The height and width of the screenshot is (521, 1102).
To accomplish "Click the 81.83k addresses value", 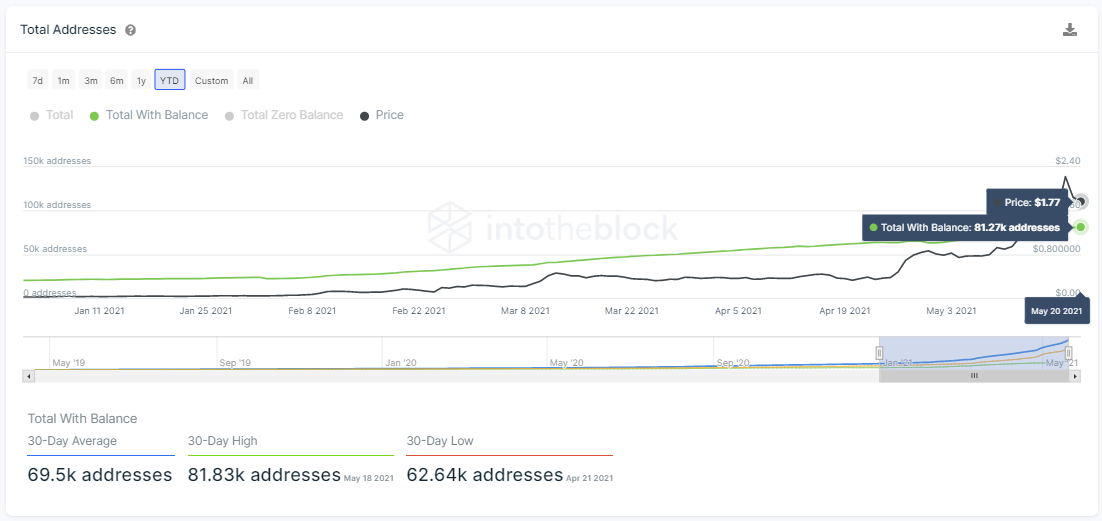I will (x=264, y=475).
